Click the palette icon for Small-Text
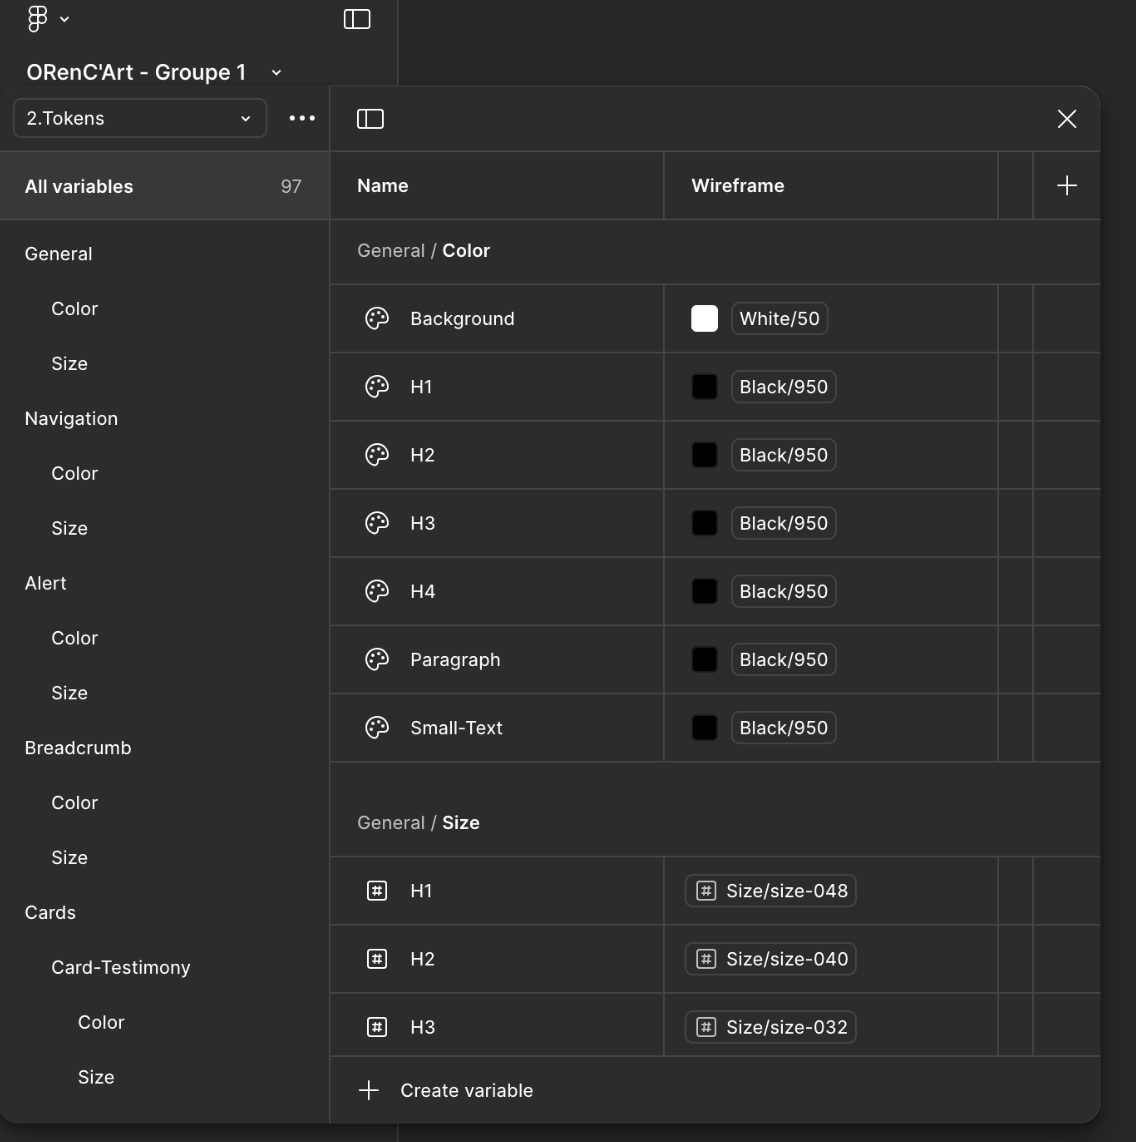Viewport: 1136px width, 1142px height. pyautogui.click(x=377, y=728)
